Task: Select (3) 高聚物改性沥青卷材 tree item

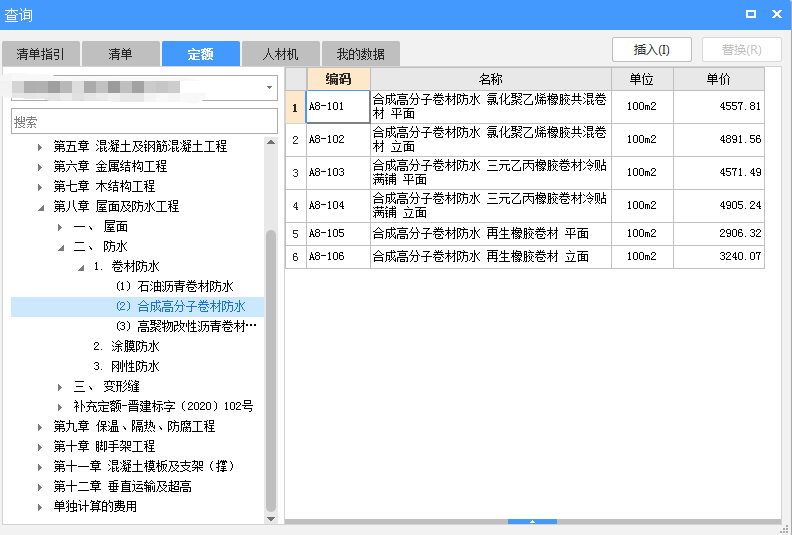Action: 186,326
